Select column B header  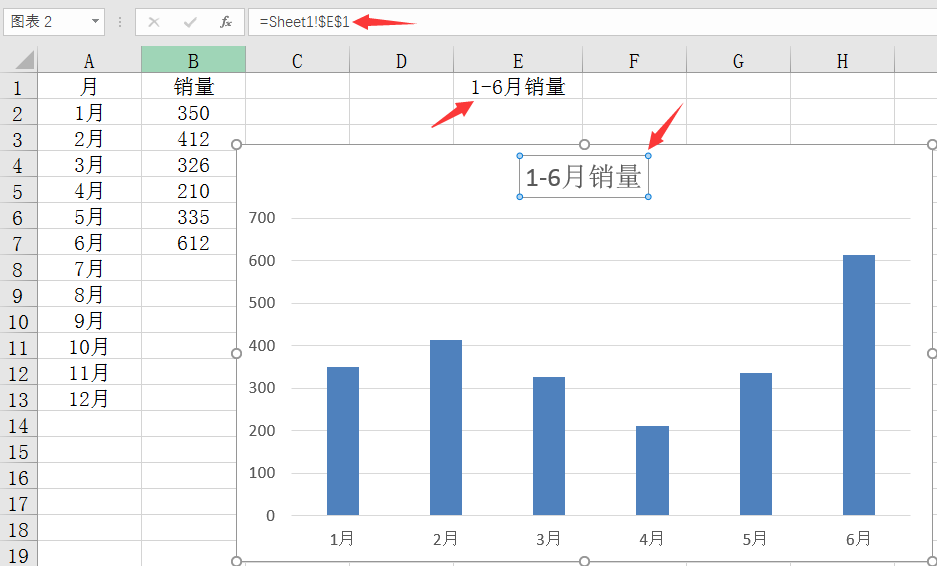[x=193, y=60]
